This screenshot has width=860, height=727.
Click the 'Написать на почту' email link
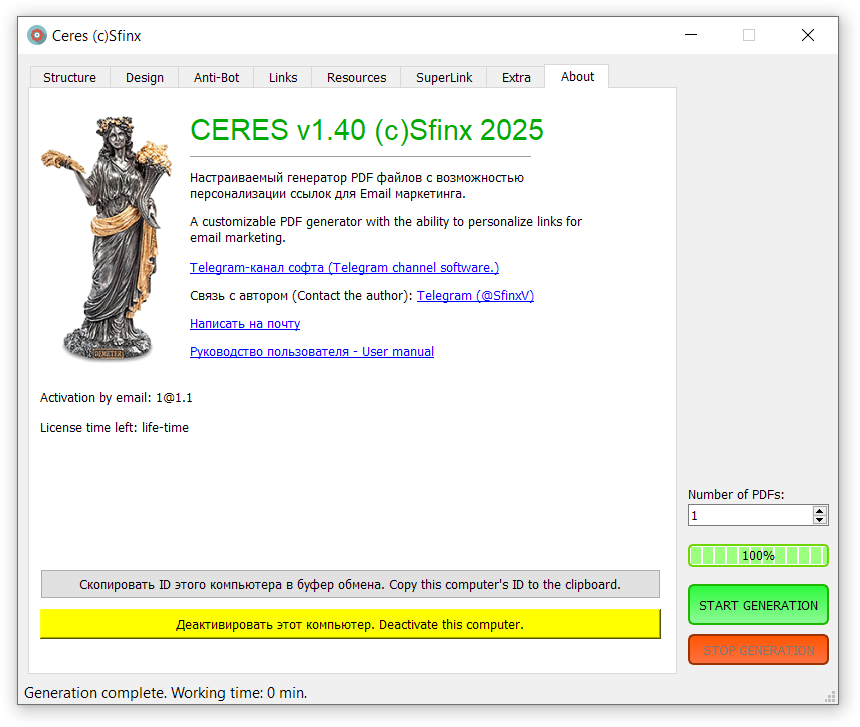point(245,323)
